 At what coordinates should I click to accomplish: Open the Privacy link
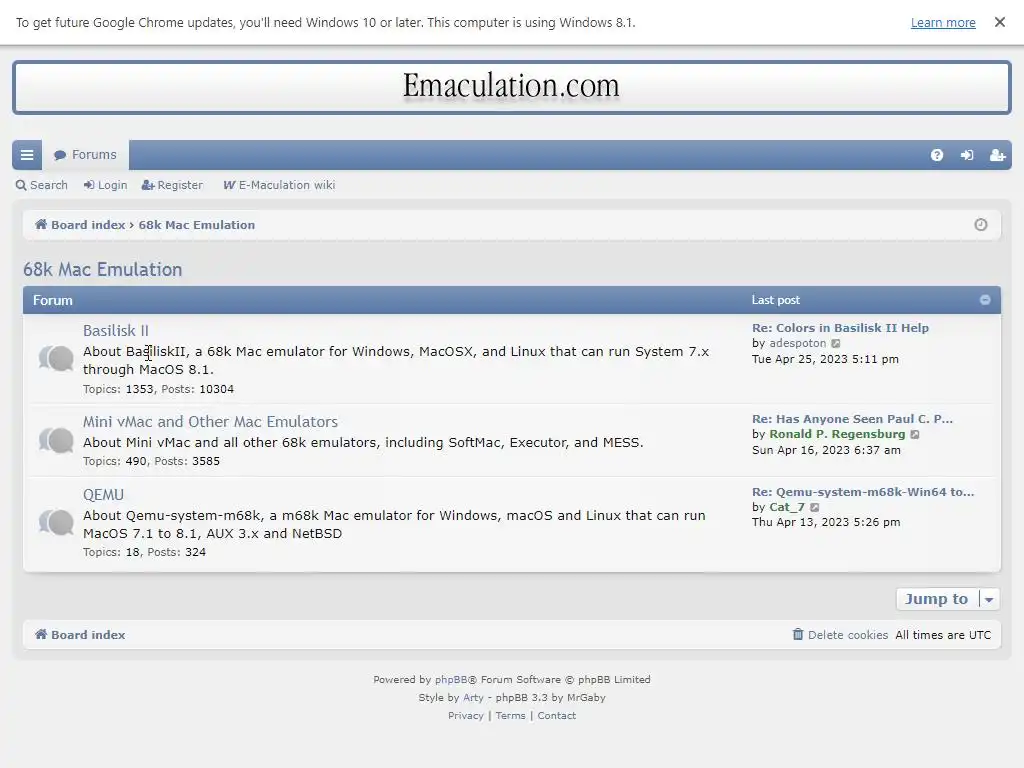point(466,716)
